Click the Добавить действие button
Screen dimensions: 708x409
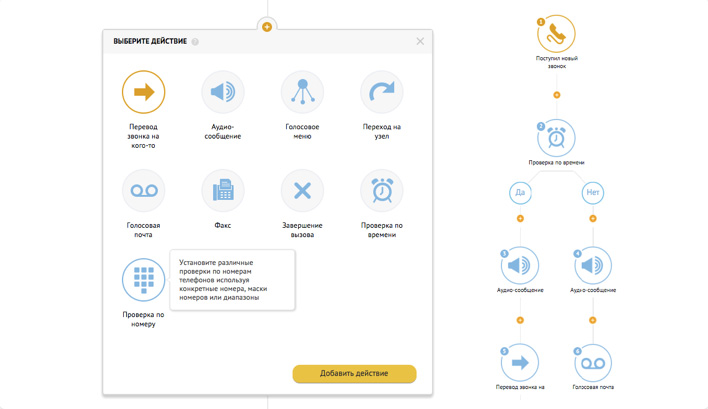coord(354,373)
